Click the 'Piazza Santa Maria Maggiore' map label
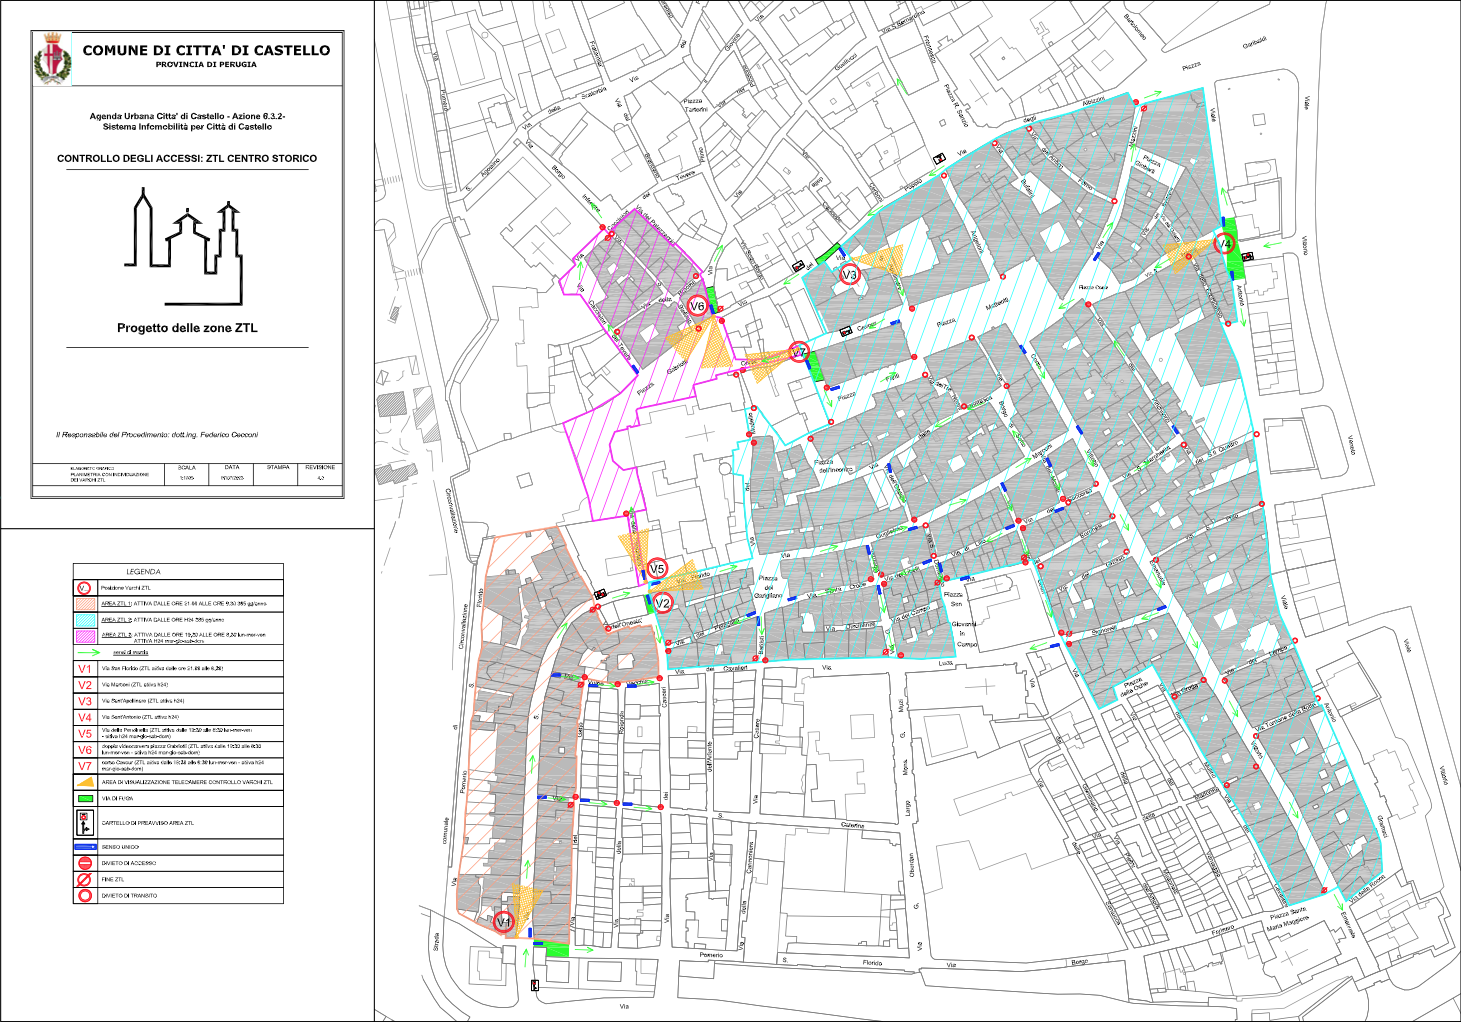The height and width of the screenshot is (1023, 1461). (1288, 920)
